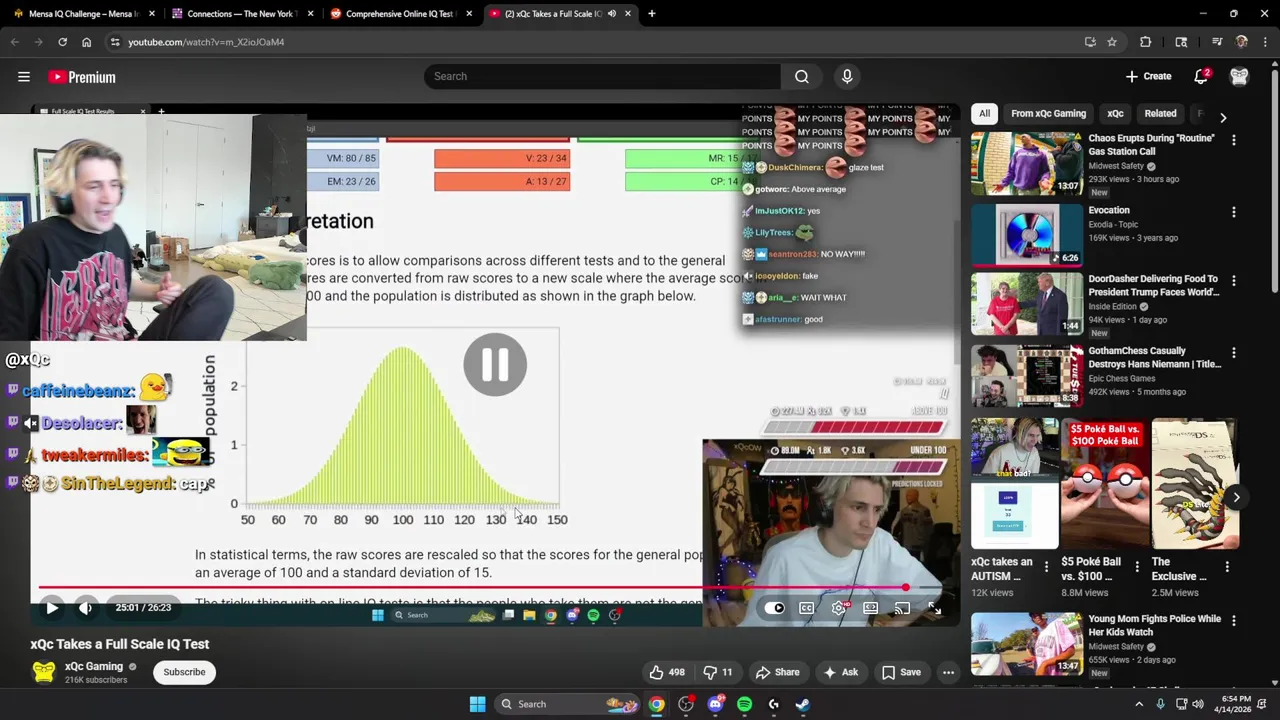Save the video to a playlist
This screenshot has height=720, width=1280.
click(900, 672)
